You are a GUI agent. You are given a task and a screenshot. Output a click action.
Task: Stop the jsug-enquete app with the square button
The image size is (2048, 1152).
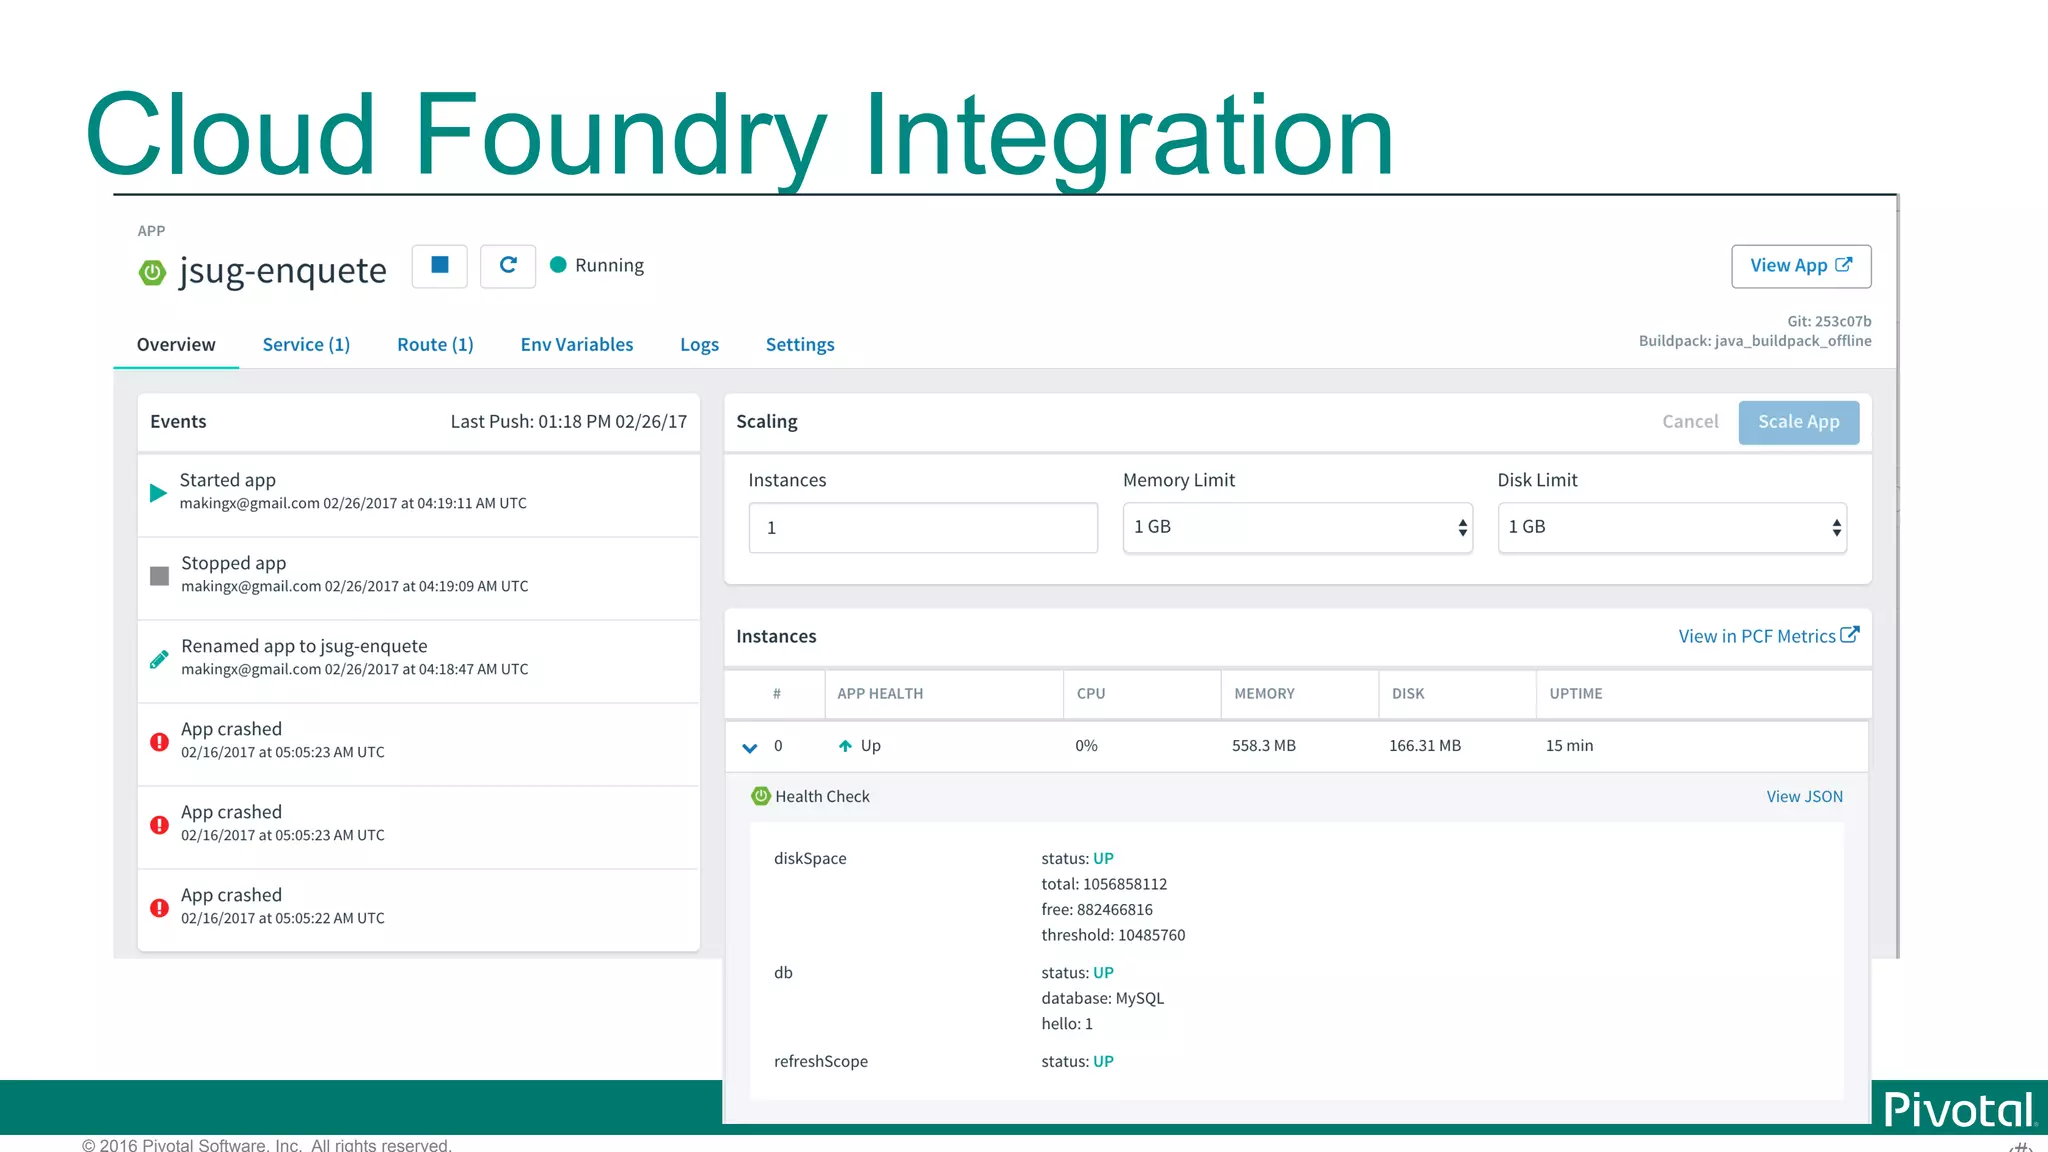click(x=439, y=266)
